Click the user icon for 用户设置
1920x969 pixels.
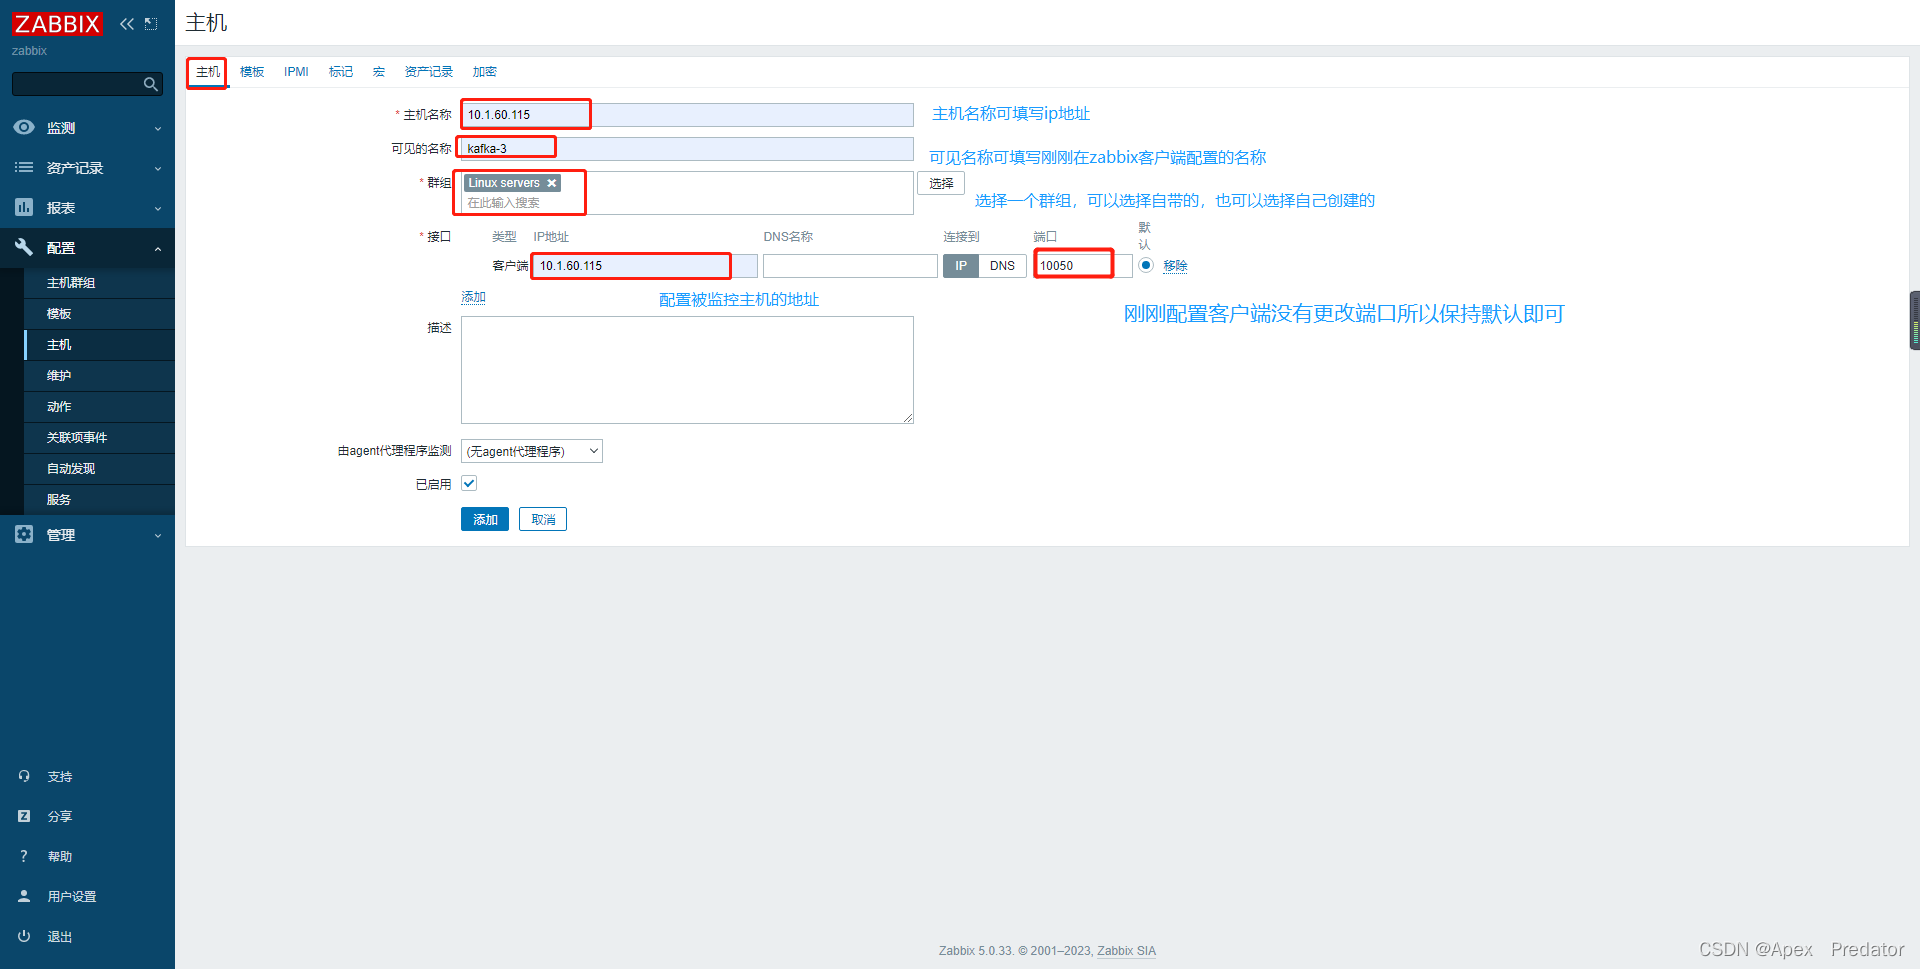pyautogui.click(x=24, y=896)
